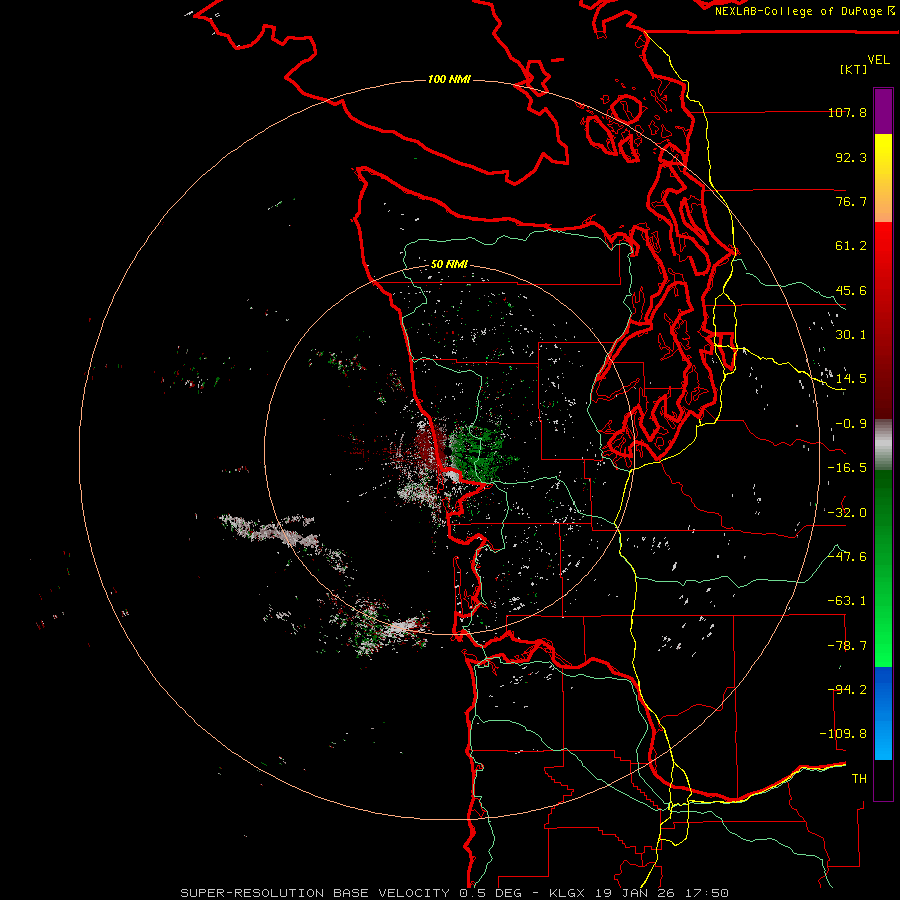Click the -109.8 legend value
The height and width of the screenshot is (900, 900).
(843, 734)
